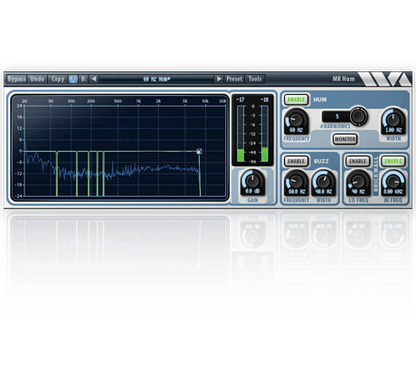
Task: Click the 'MR Hum' plugin title
Action: click(x=344, y=79)
